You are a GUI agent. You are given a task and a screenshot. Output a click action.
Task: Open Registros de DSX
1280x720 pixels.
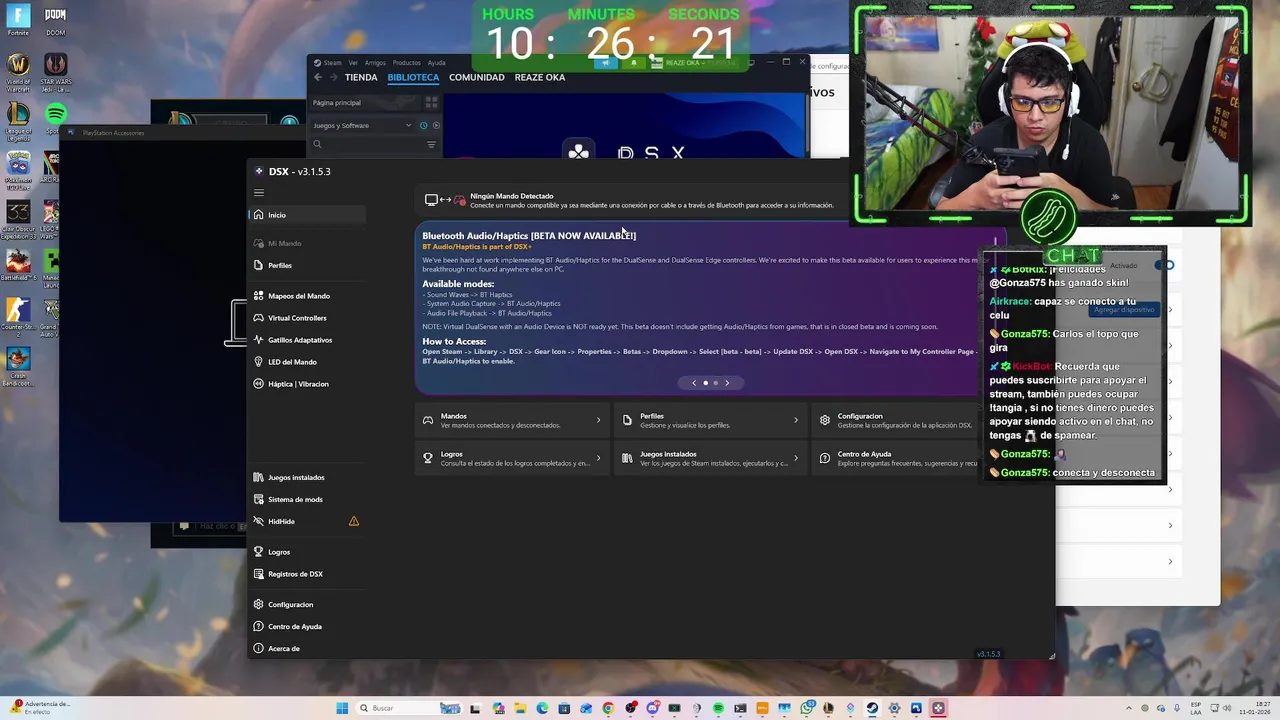[x=307, y=574]
